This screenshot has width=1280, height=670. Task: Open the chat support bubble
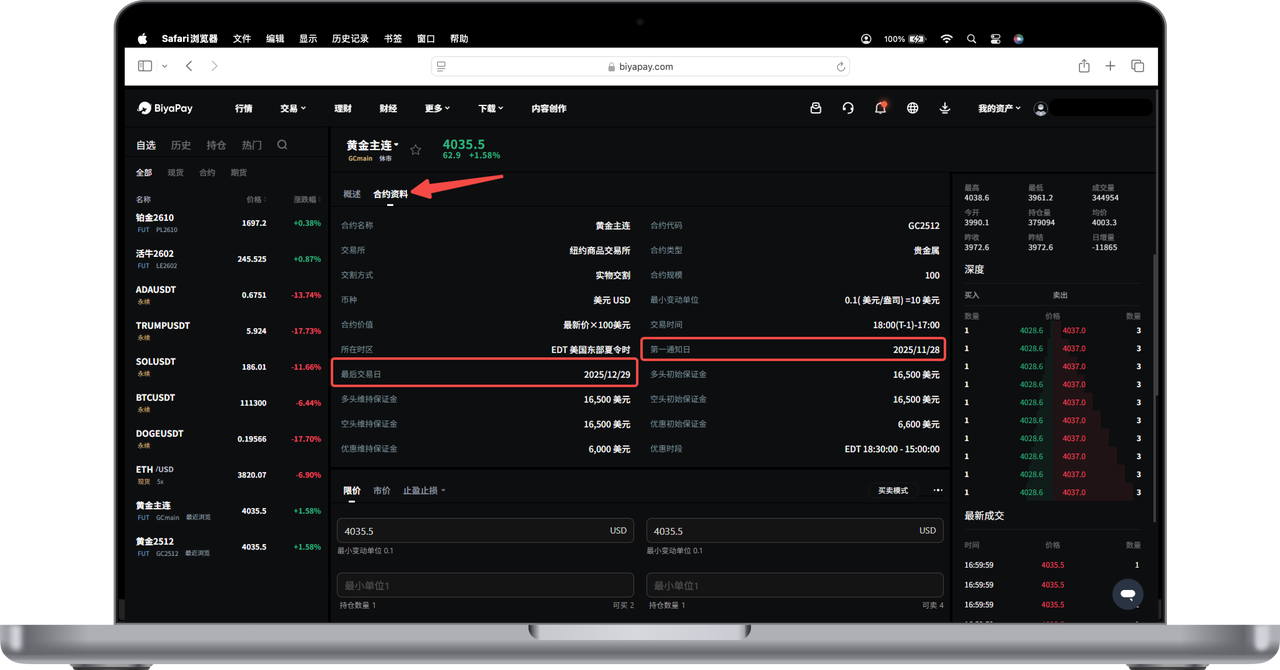[x=1127, y=594]
